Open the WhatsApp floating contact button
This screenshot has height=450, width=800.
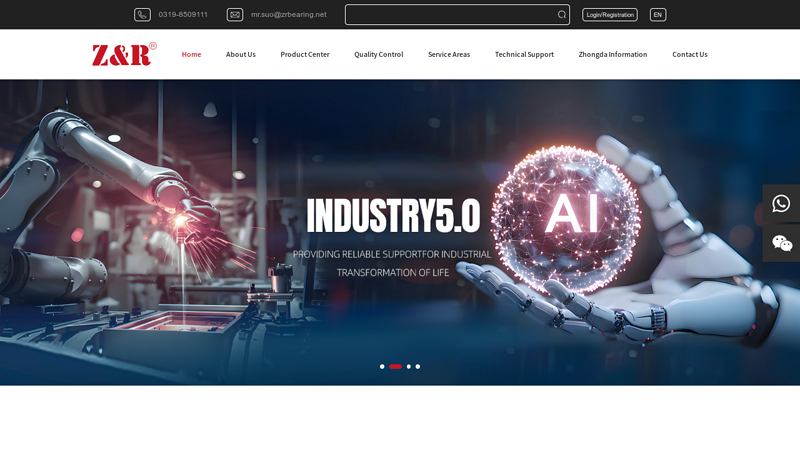pyautogui.click(x=781, y=203)
